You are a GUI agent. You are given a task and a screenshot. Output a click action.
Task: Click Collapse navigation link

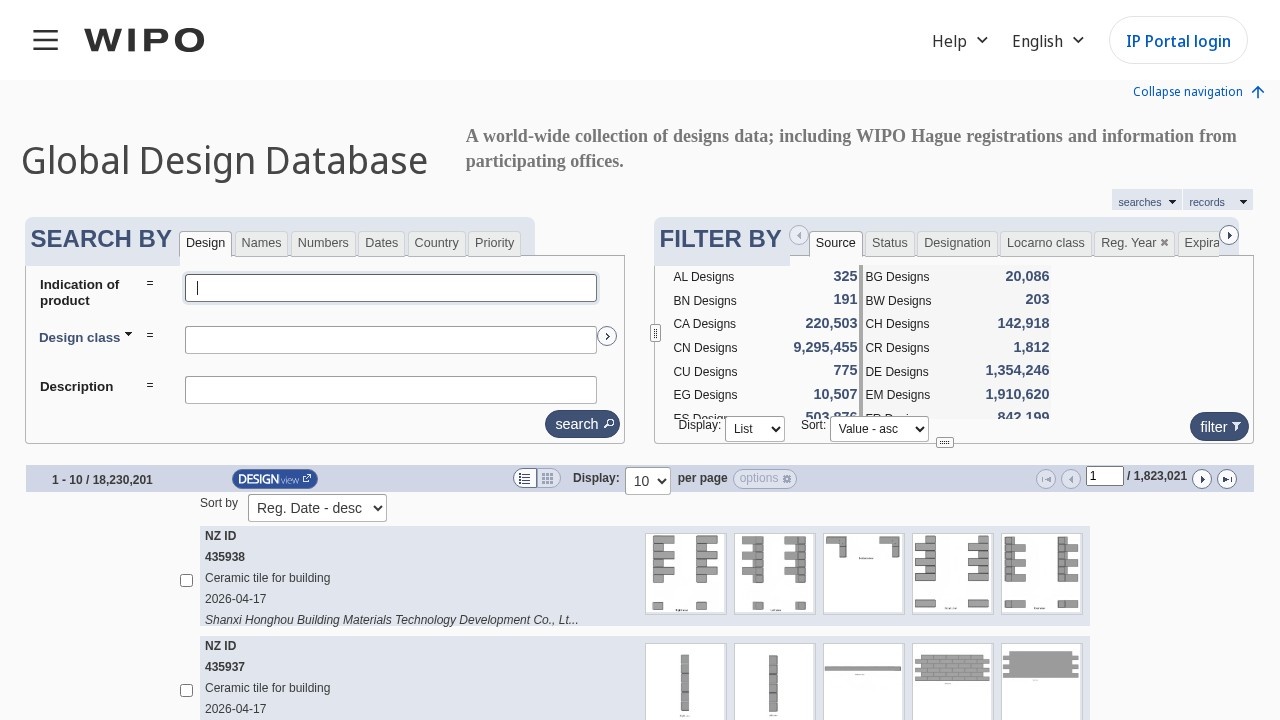(x=1188, y=92)
